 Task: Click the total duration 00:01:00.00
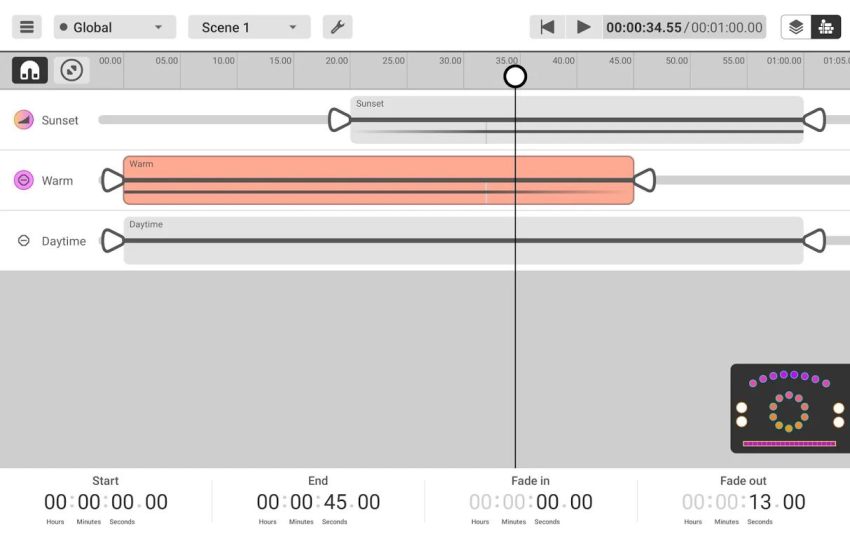point(726,28)
